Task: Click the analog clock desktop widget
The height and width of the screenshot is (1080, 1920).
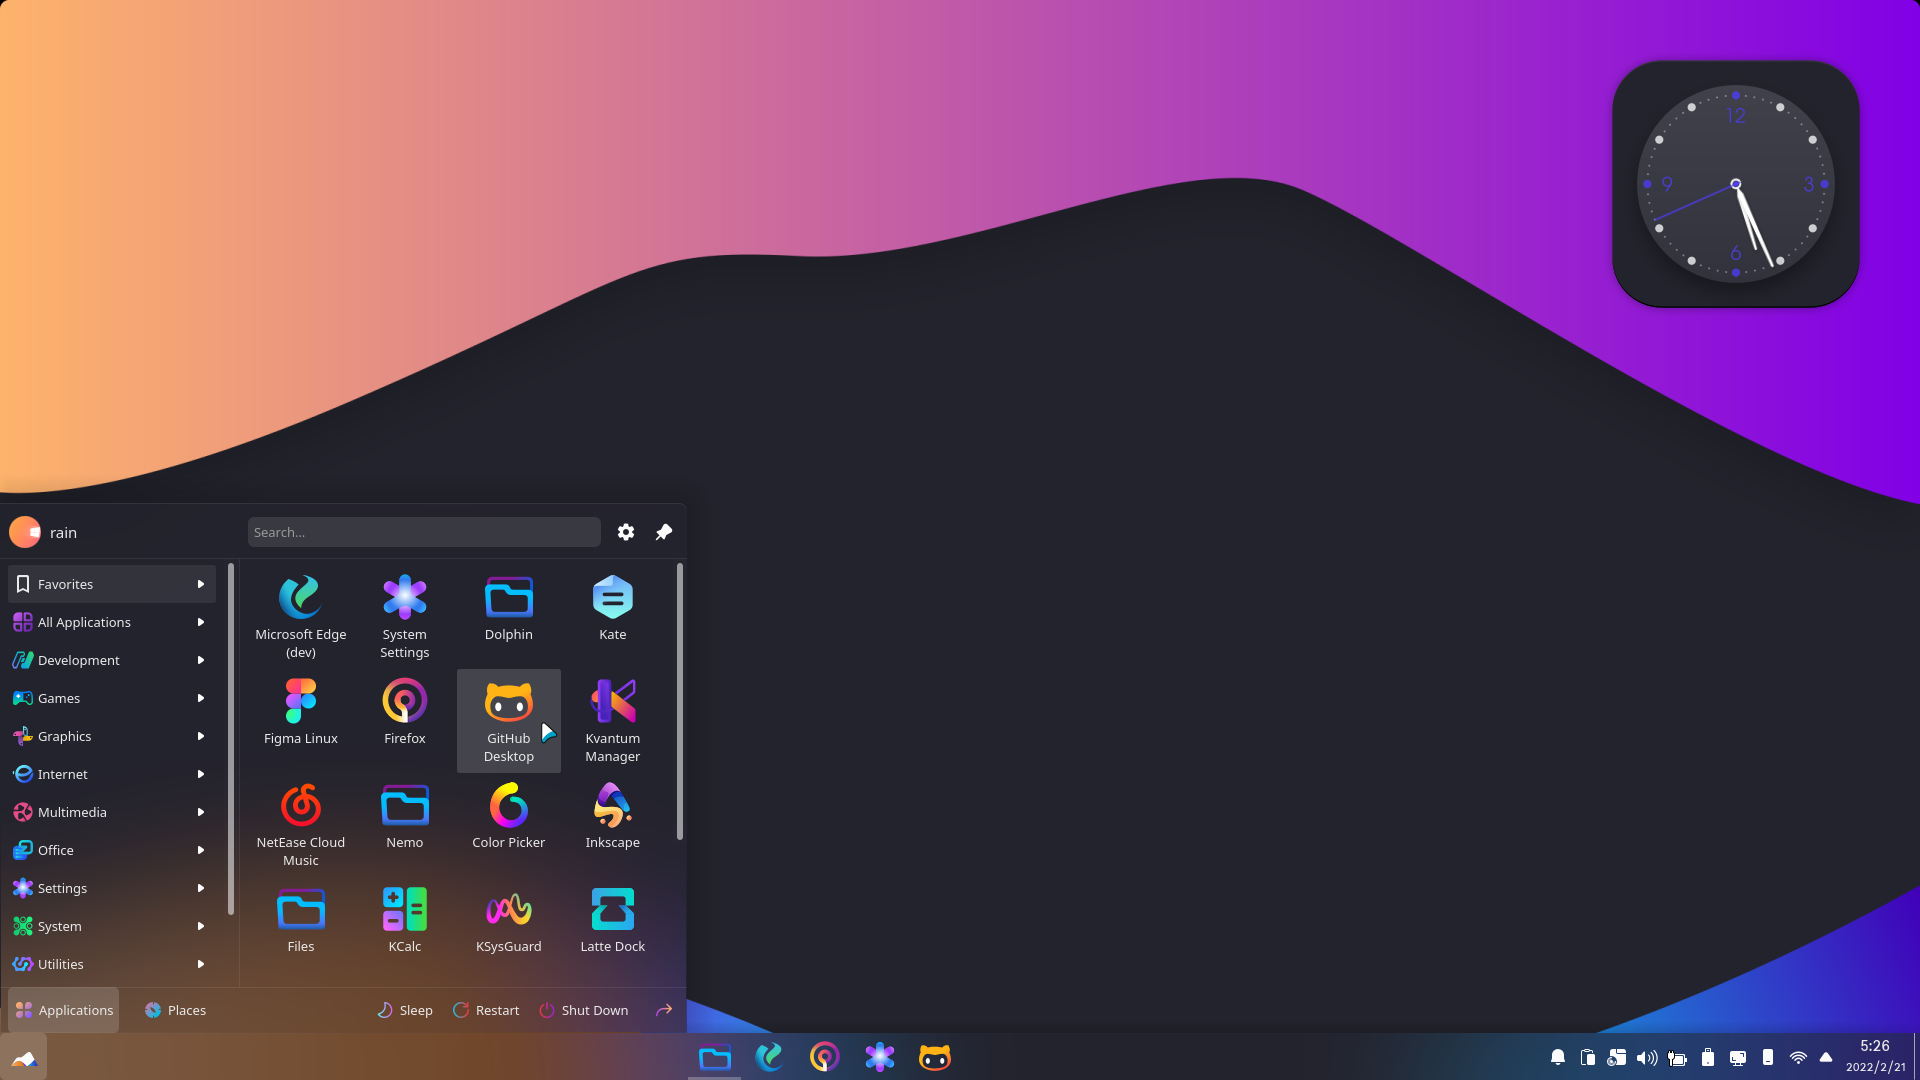Action: click(1736, 184)
